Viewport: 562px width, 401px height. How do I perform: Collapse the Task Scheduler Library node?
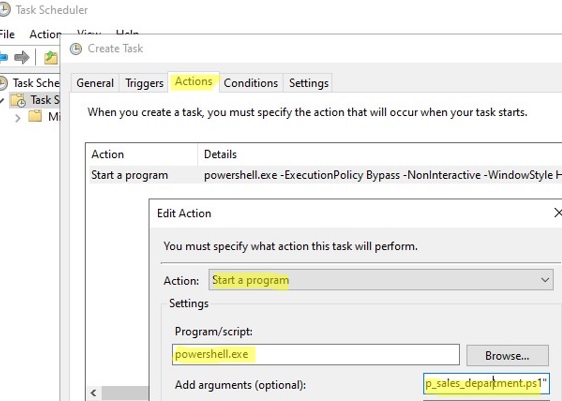pyautogui.click(x=2, y=100)
